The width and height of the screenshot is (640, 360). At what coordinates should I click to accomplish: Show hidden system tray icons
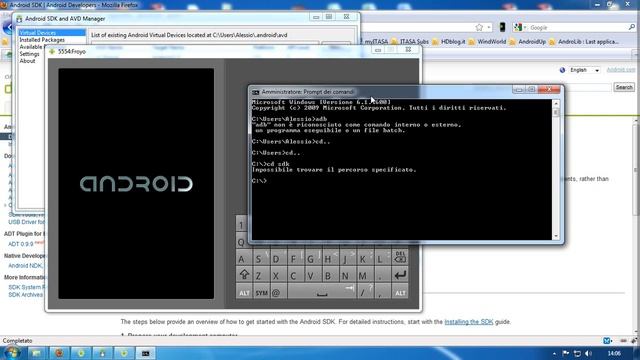[x=554, y=353]
